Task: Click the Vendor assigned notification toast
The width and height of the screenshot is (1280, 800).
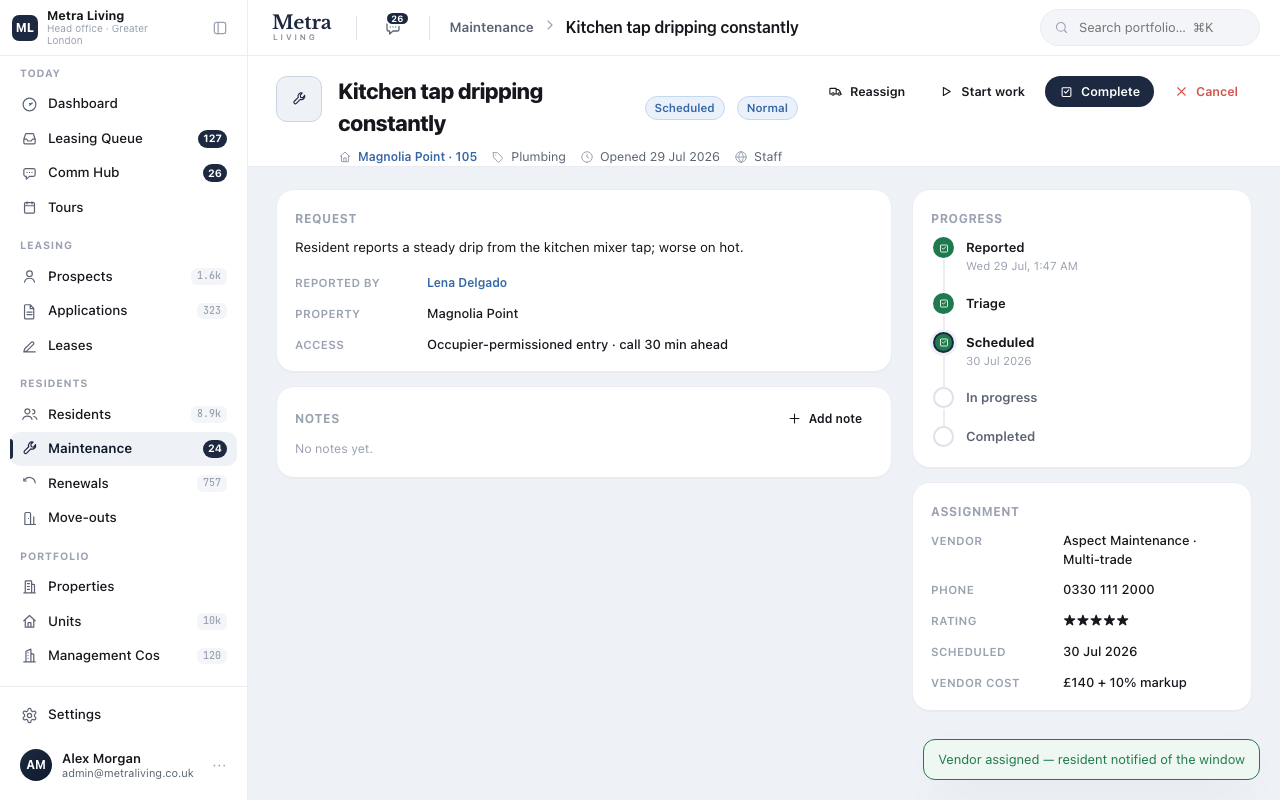Action: click(1091, 760)
